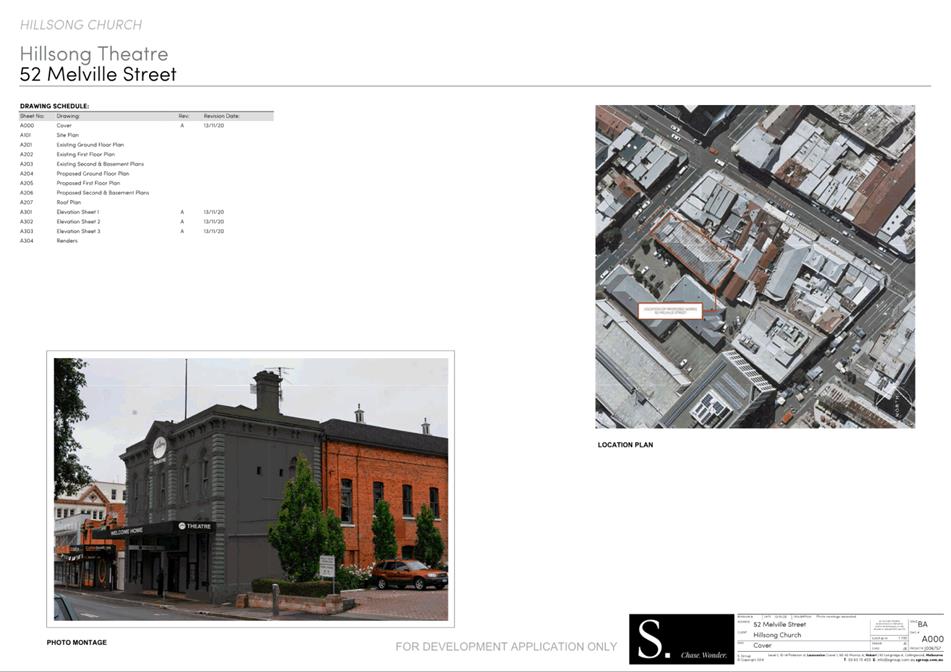Select sheet number A303

[27, 231]
